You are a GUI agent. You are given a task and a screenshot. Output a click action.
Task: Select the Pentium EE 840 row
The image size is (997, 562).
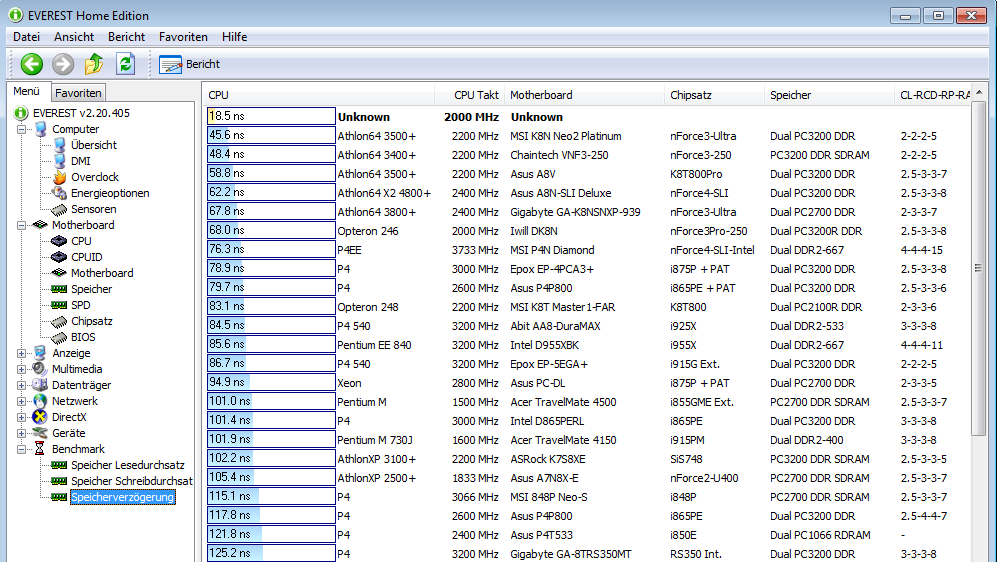(x=588, y=345)
